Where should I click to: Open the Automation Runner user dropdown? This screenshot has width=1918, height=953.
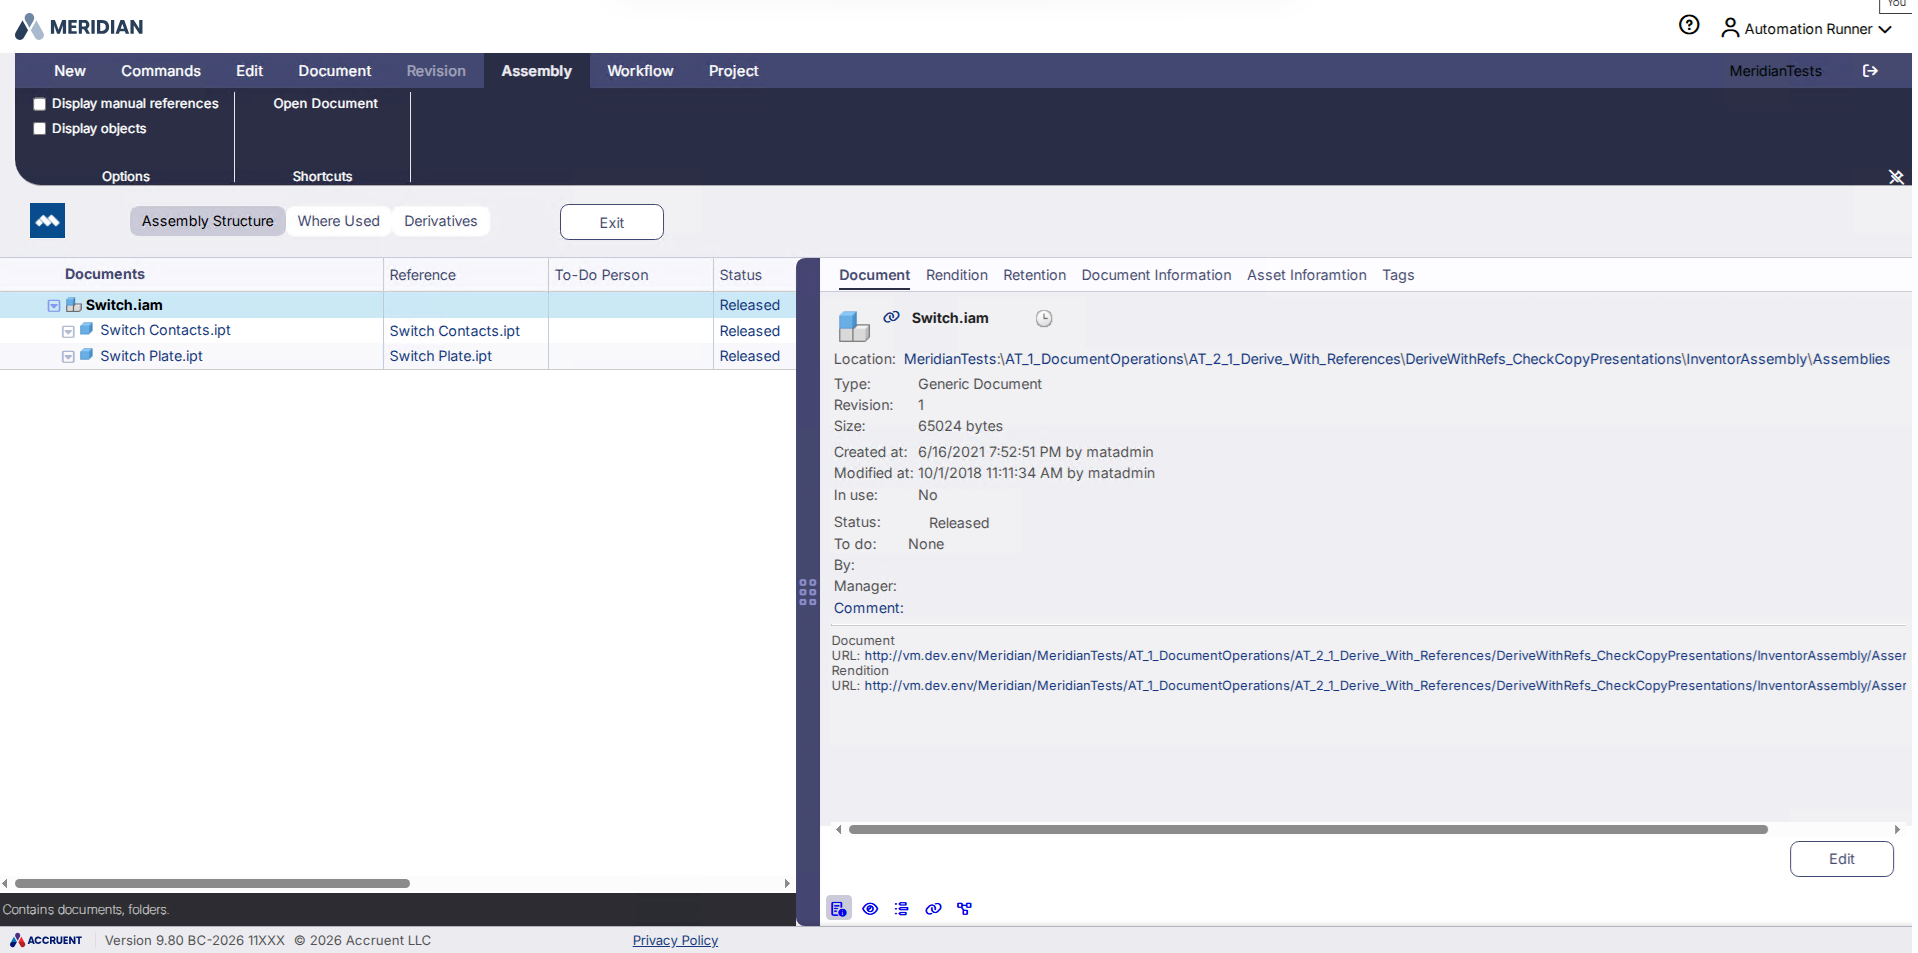1806,29
